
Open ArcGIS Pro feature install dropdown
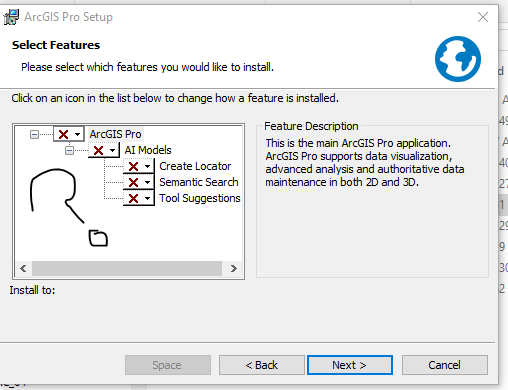[x=69, y=134]
